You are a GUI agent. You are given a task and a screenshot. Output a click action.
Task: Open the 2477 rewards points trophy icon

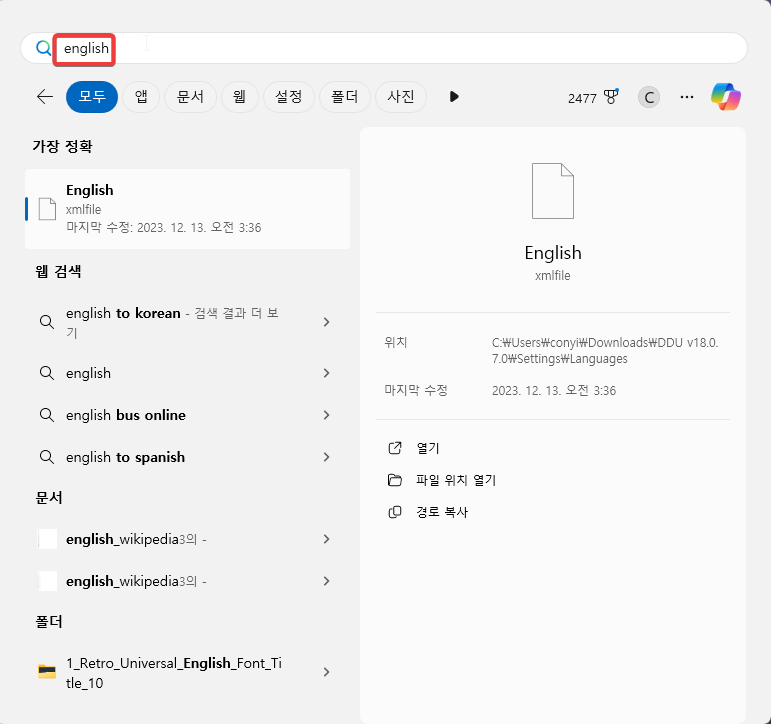[x=593, y=97]
